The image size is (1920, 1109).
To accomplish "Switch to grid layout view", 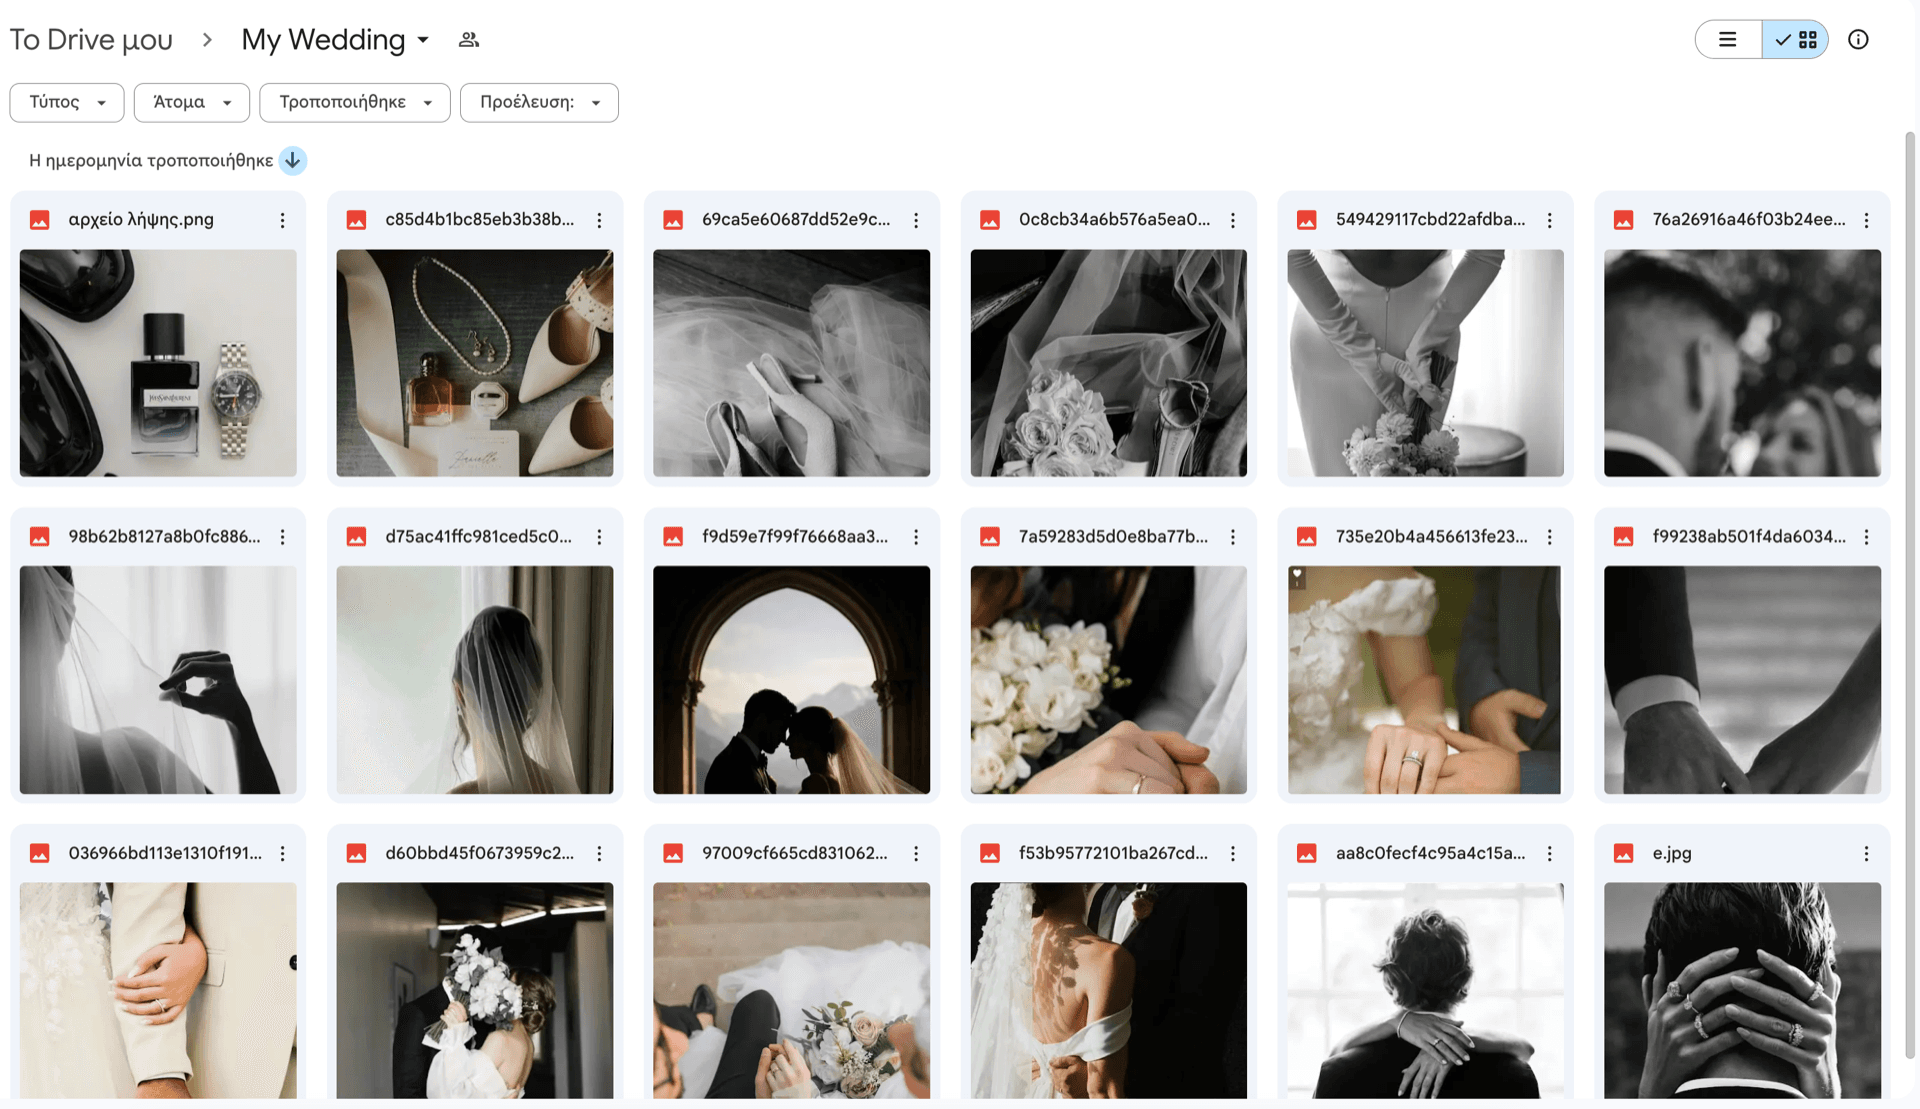I will pyautogui.click(x=1796, y=40).
